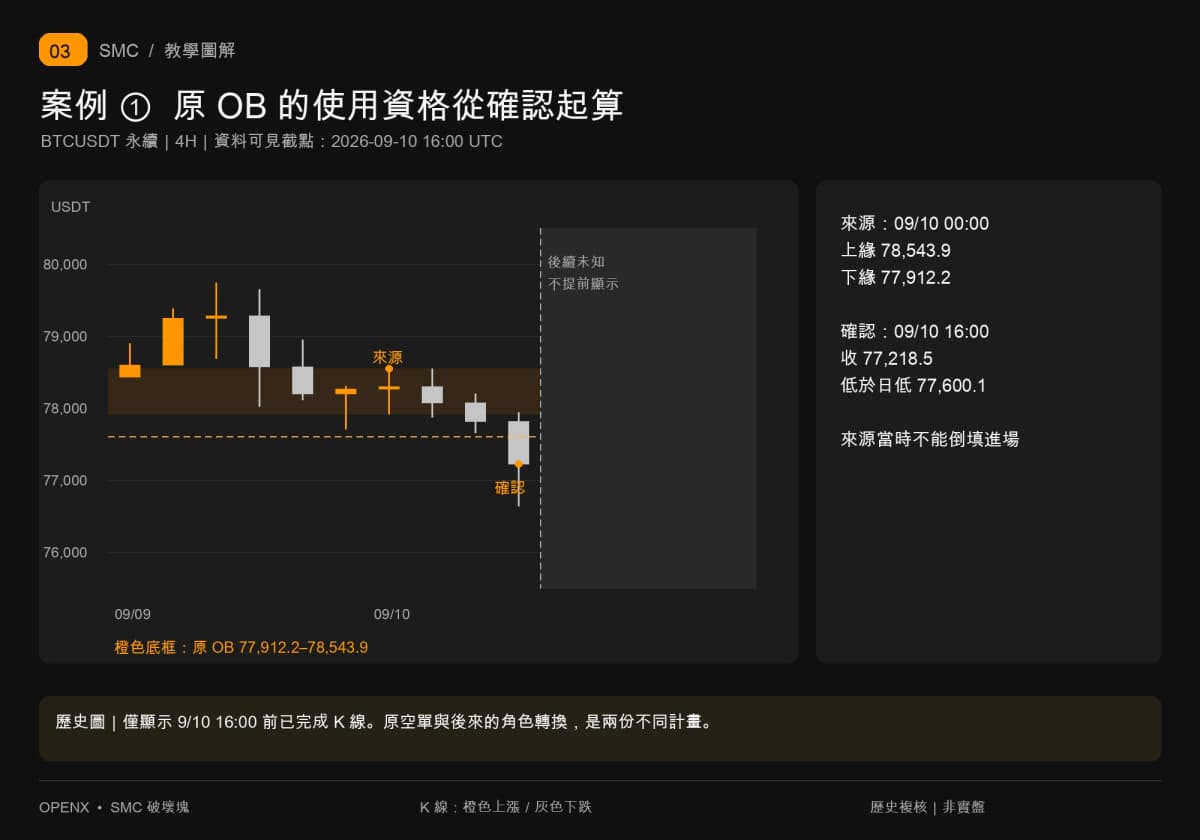This screenshot has height=840, width=1200.
Task: Click the 80,000 price axis label
Action: 65,265
